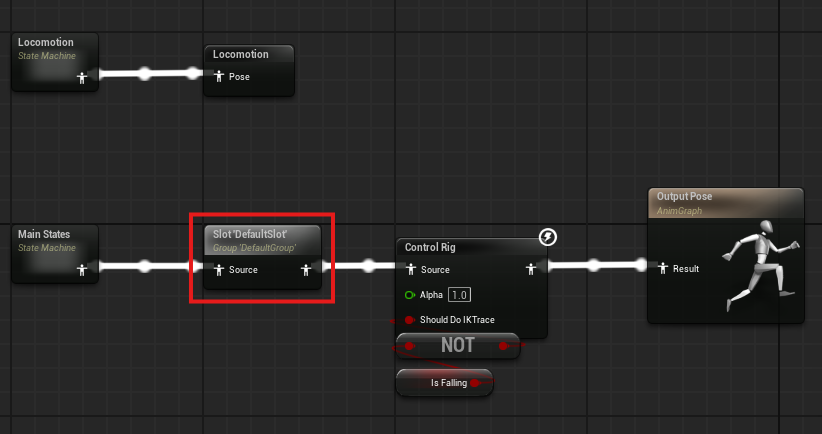Viewport: 822px width, 434px height.
Task: Click the NOT node's red input pin
Action: [x=410, y=346]
